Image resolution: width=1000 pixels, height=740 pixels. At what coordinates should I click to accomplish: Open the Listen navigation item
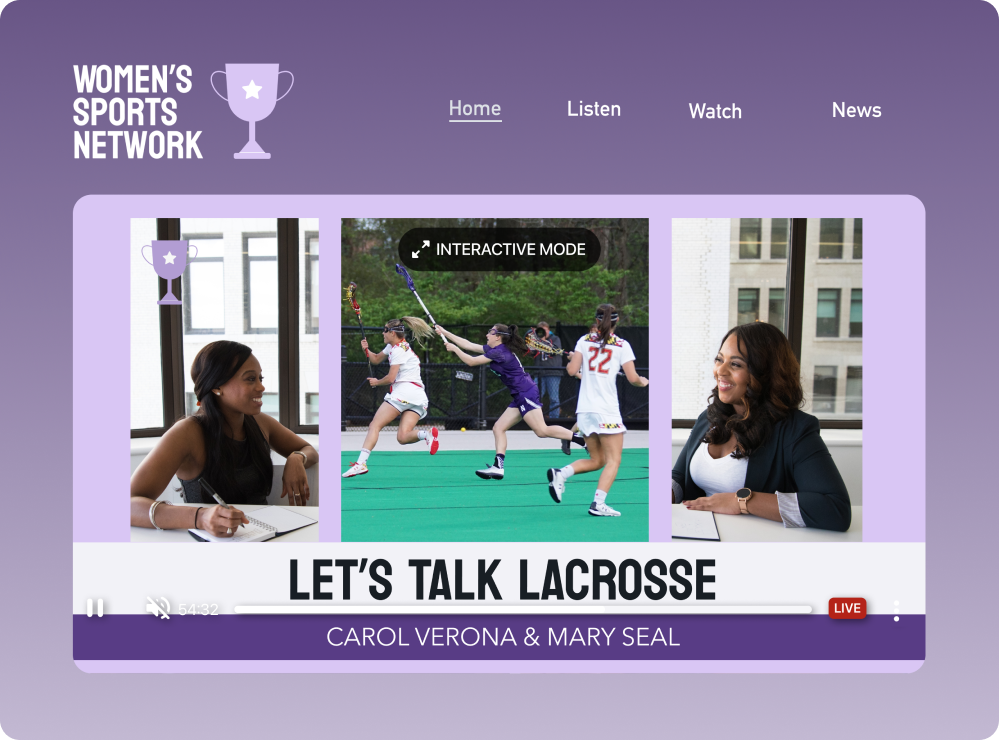pos(594,109)
